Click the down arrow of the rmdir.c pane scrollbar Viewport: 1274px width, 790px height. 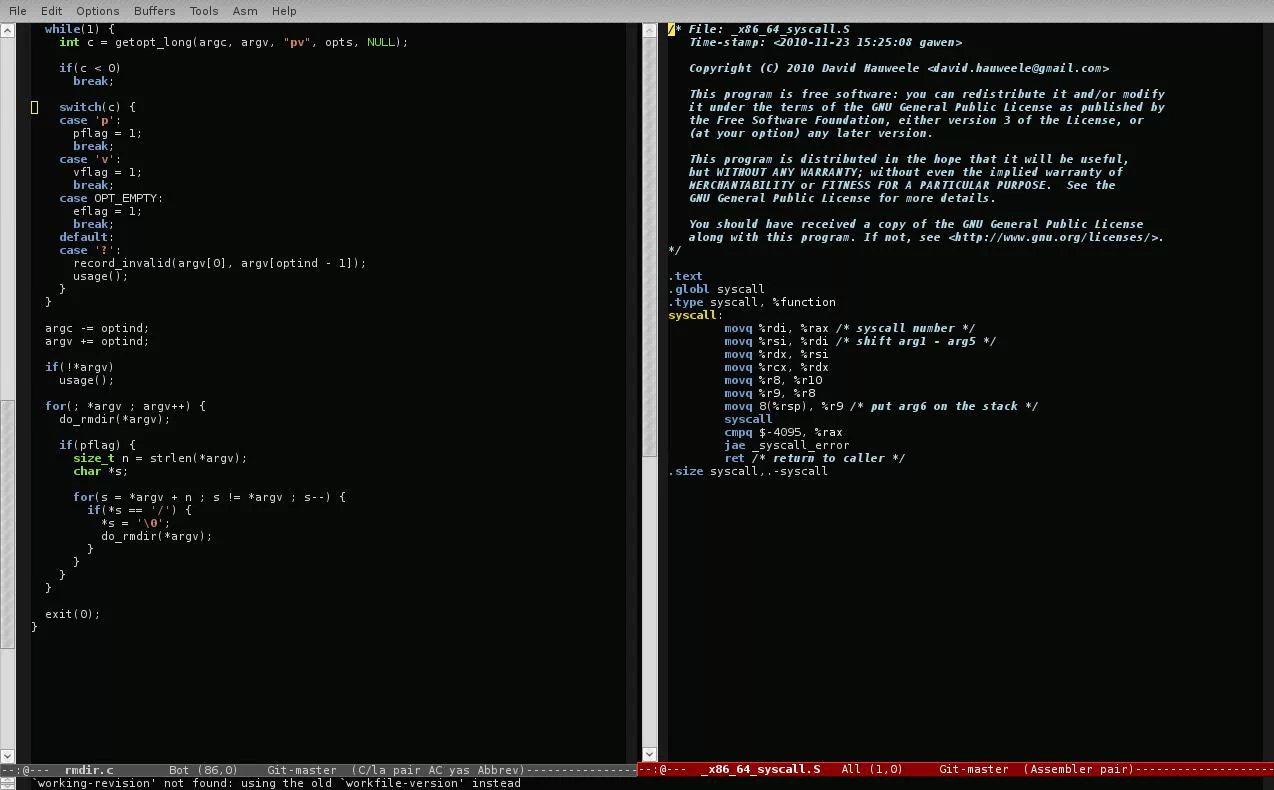pos(7,755)
